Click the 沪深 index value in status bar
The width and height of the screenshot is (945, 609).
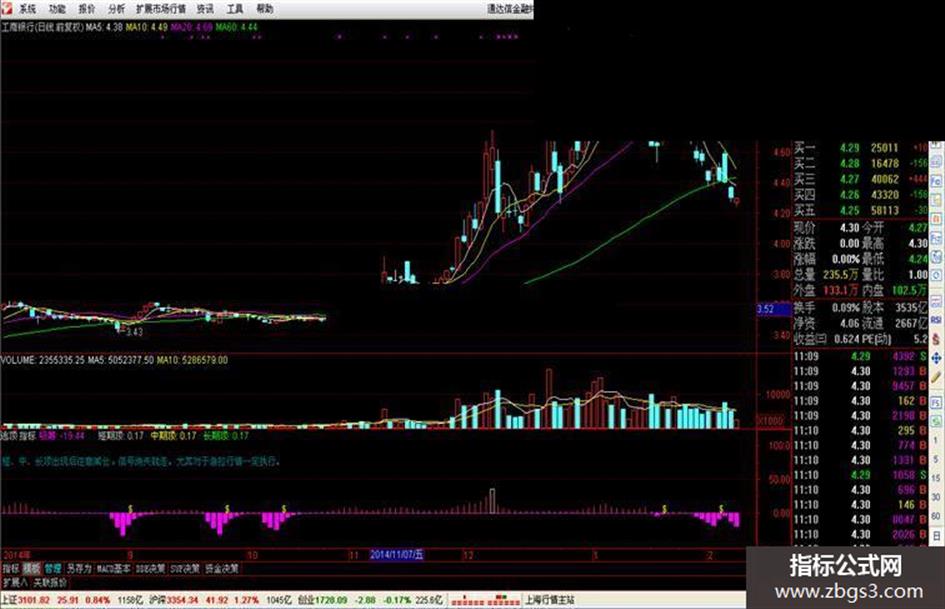pos(181,600)
